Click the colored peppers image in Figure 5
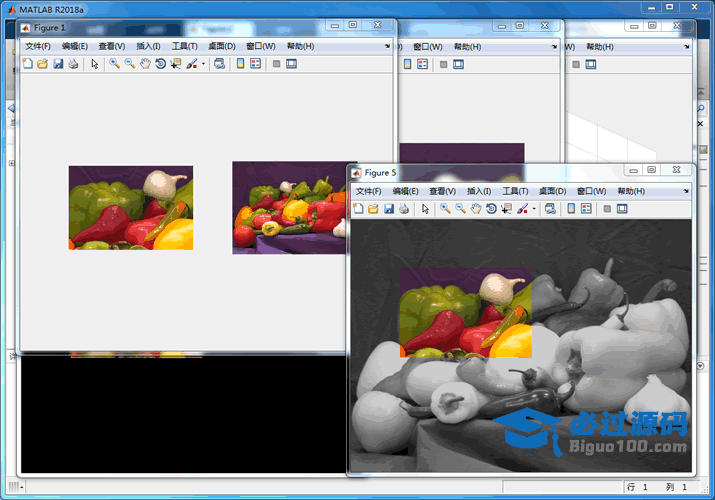715x500 pixels. (465, 312)
